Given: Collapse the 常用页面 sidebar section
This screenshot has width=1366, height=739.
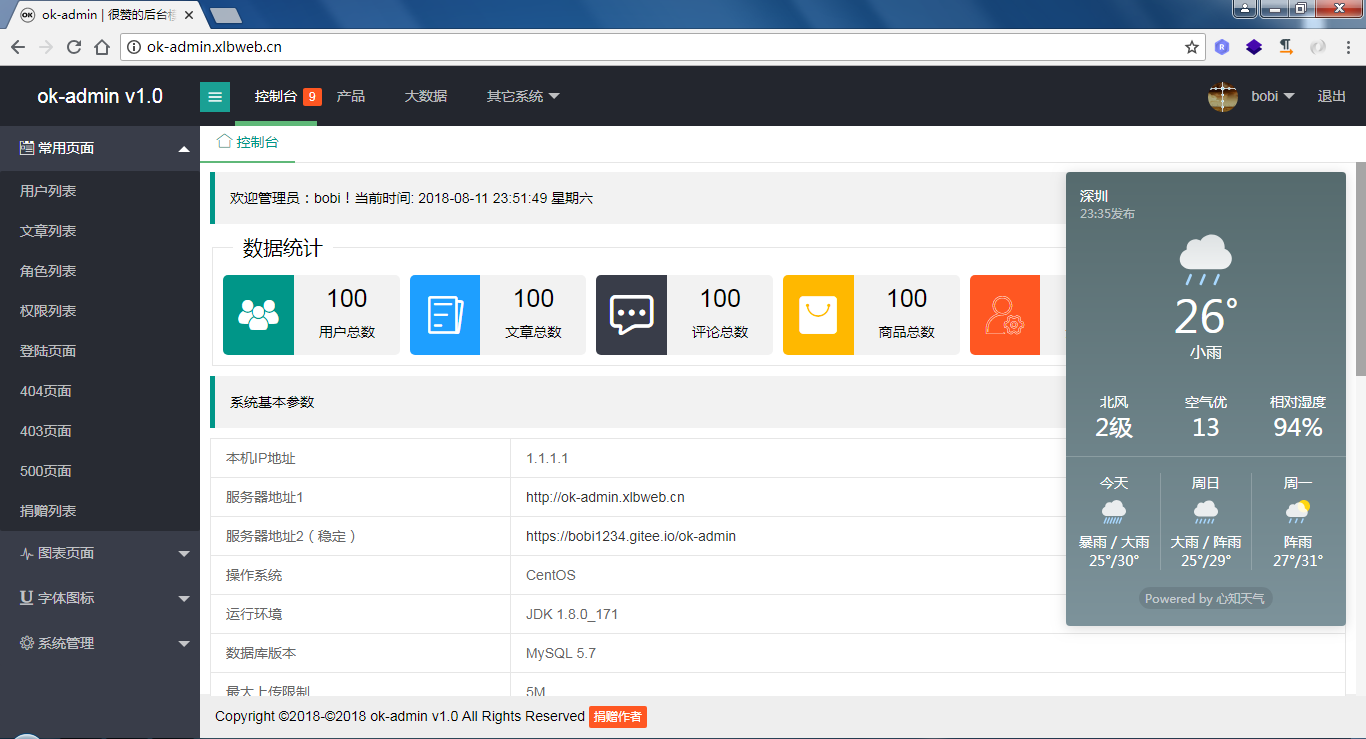Looking at the screenshot, I should 100,147.
